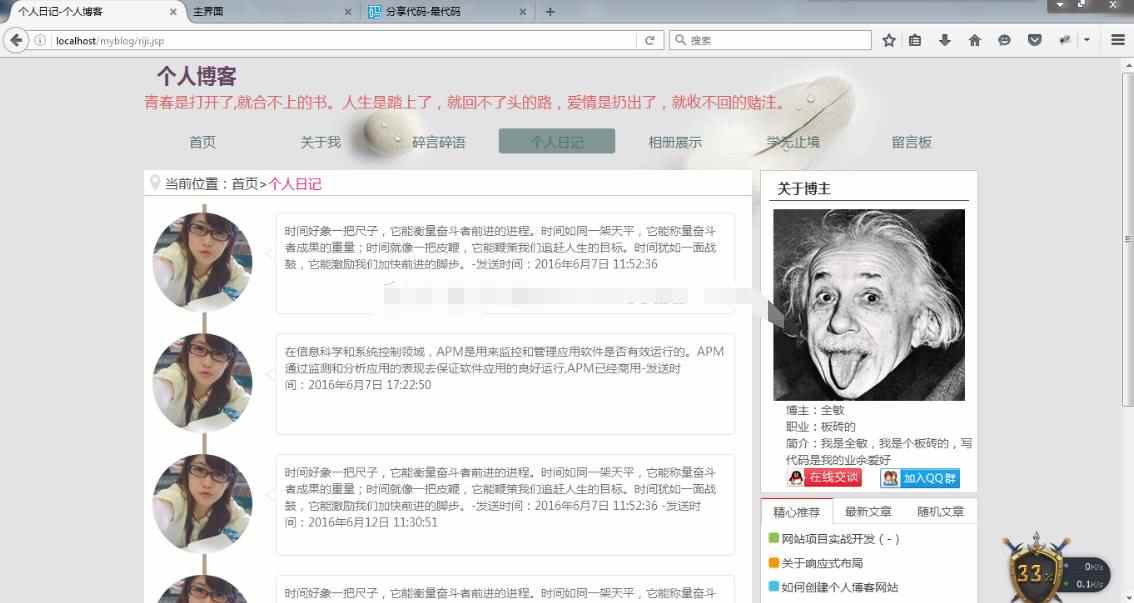Close the 个人日记-个人博客 tab

173,12
